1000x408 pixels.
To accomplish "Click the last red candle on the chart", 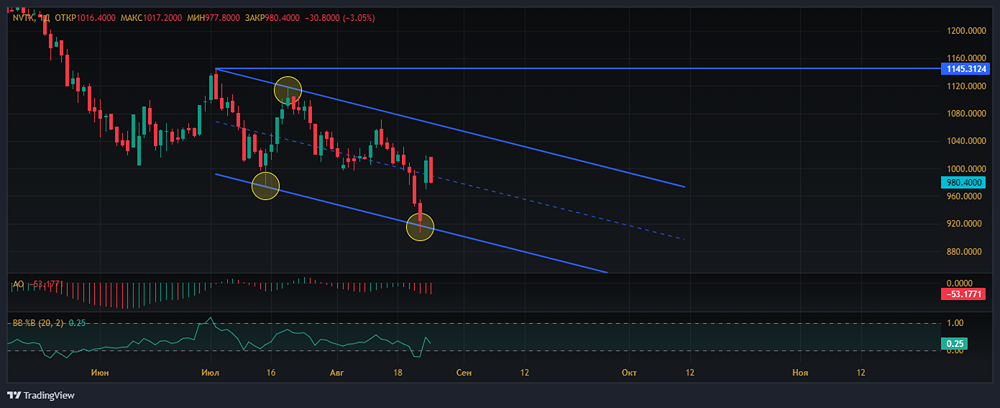I will [x=431, y=170].
